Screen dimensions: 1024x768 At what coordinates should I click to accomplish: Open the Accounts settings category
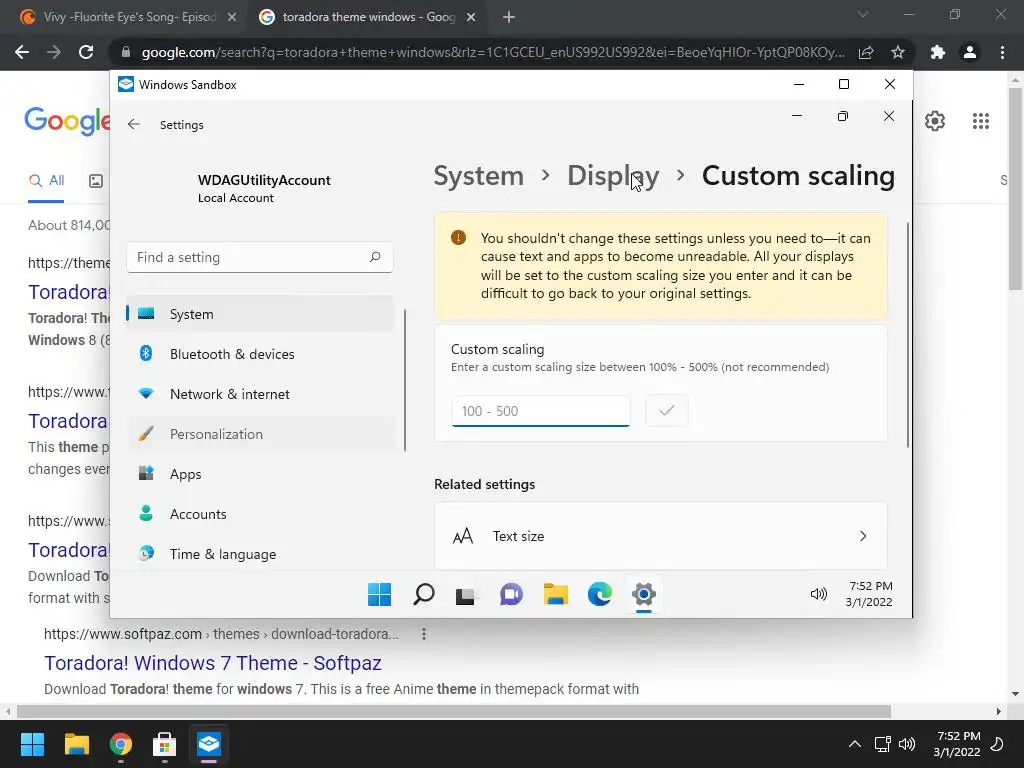point(260,514)
